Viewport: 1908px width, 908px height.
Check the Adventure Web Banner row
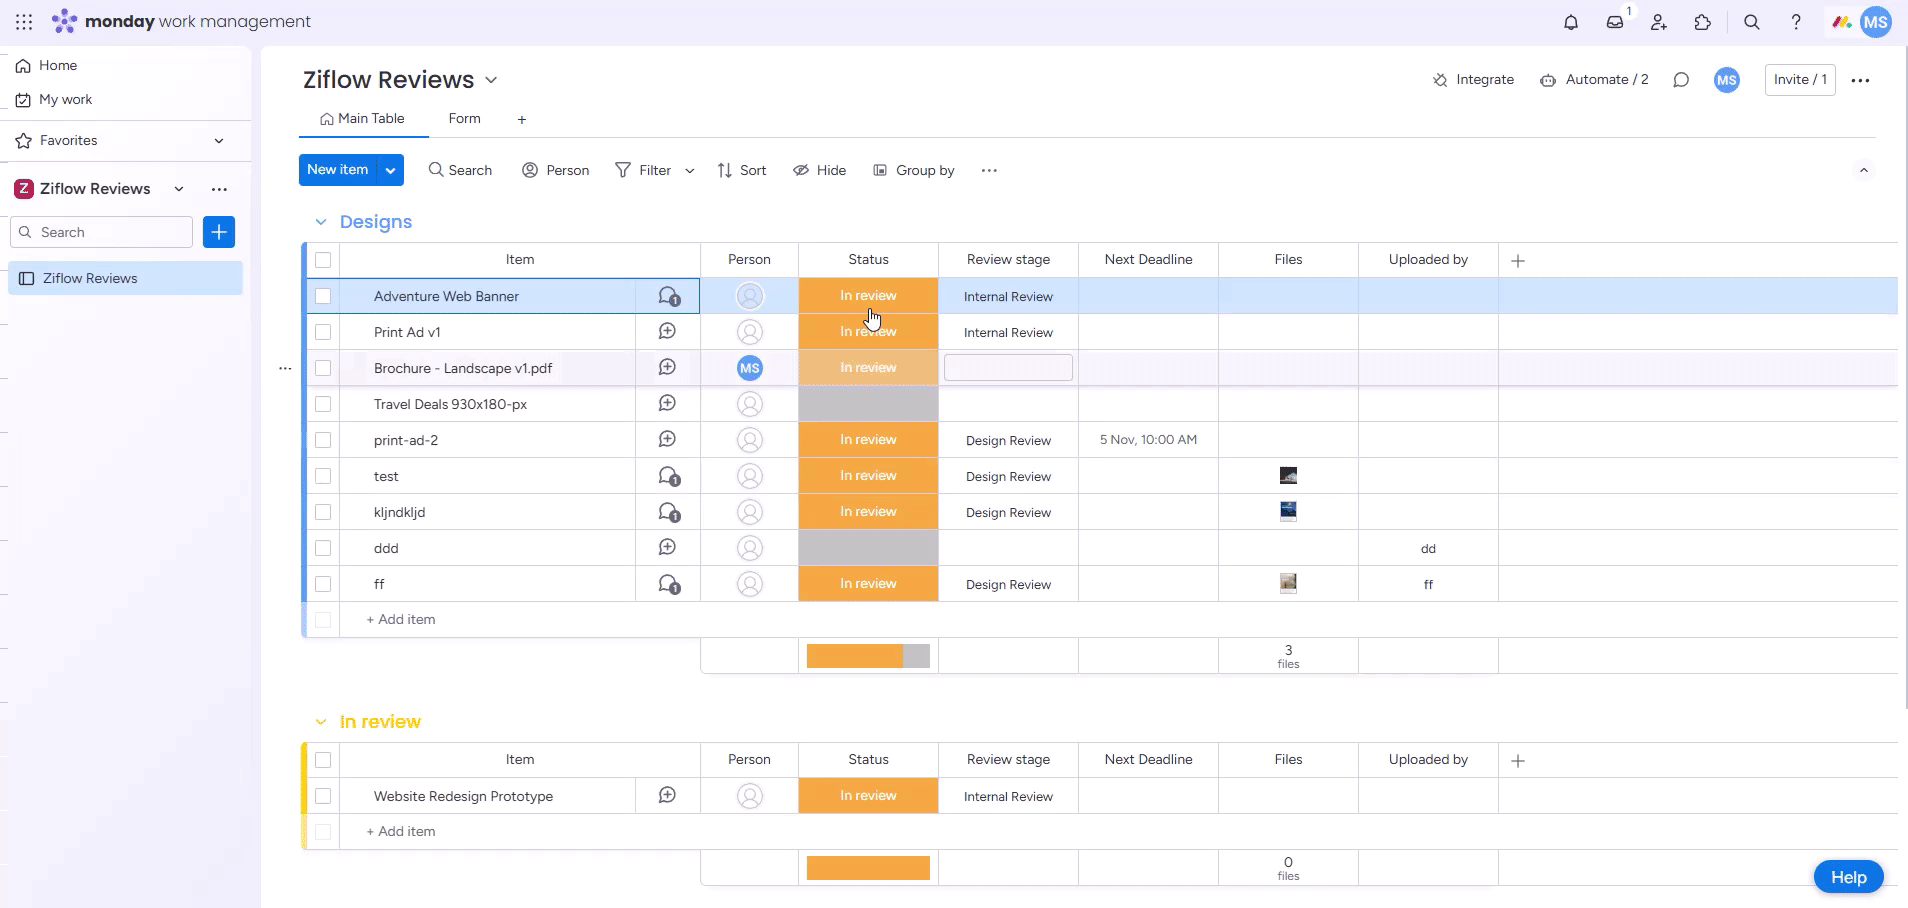click(x=323, y=296)
